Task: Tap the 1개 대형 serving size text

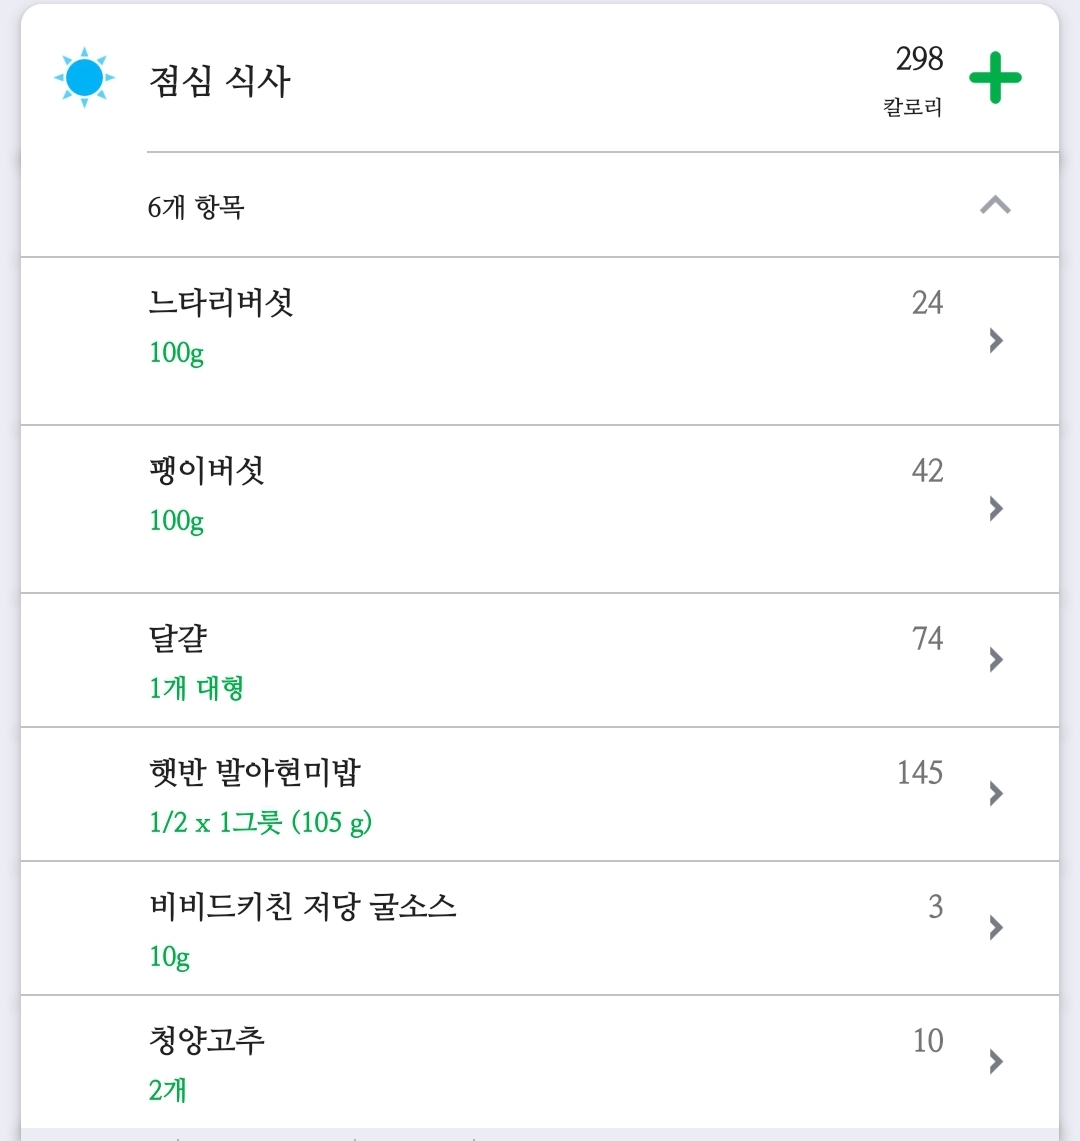Action: point(197,688)
